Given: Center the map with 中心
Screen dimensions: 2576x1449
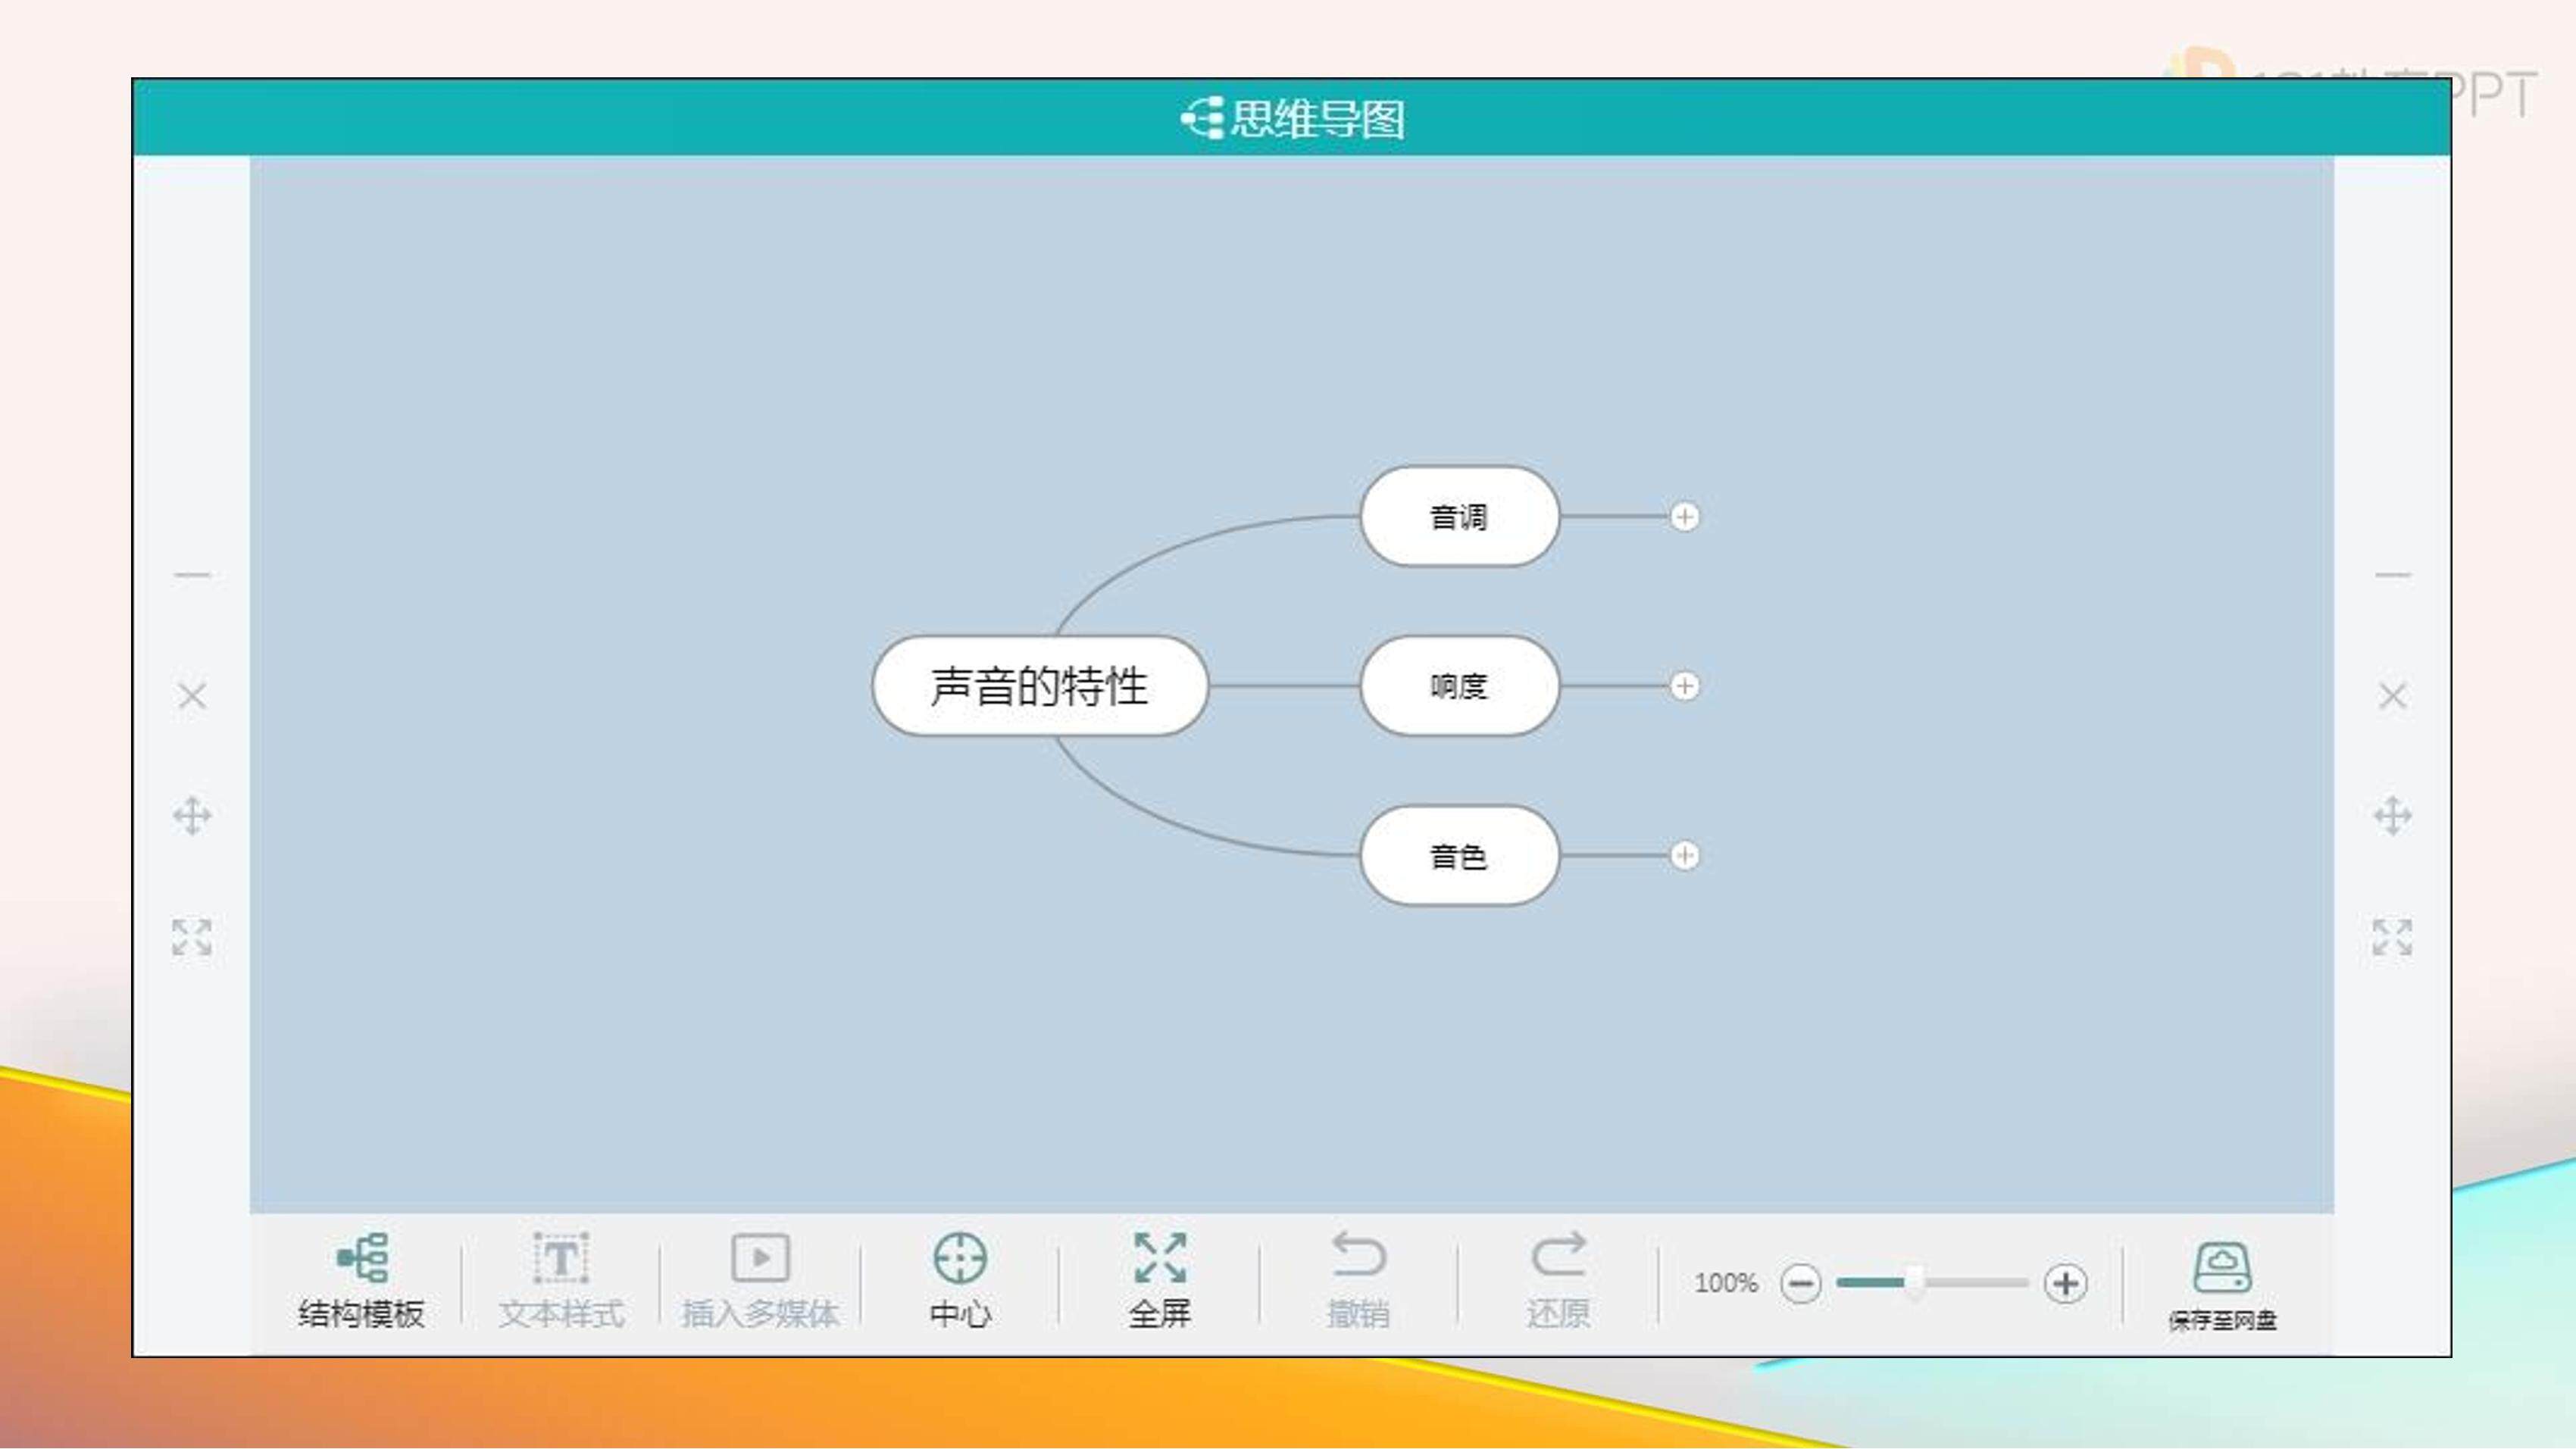Looking at the screenshot, I should click(x=960, y=1281).
